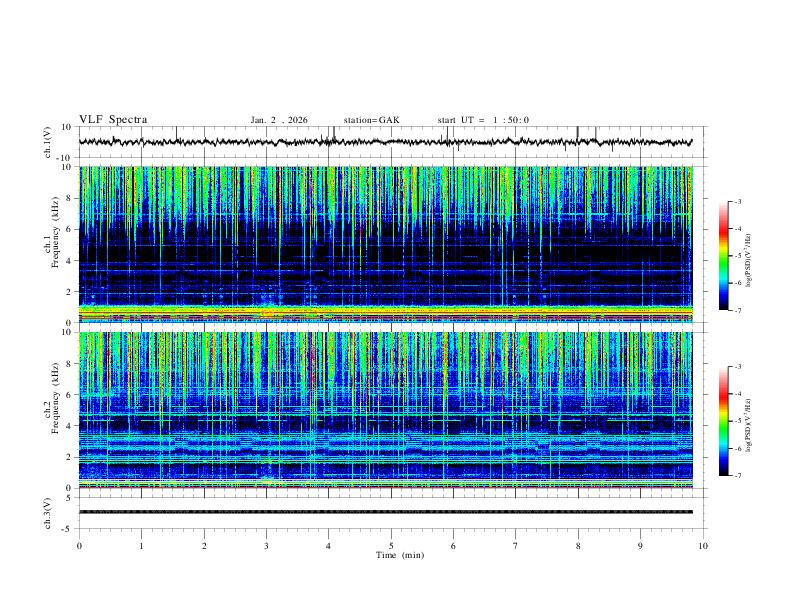Viewport: 792px width, 612px height.
Task: Click the ch.1 spectrogram color bar
Action: point(724,256)
